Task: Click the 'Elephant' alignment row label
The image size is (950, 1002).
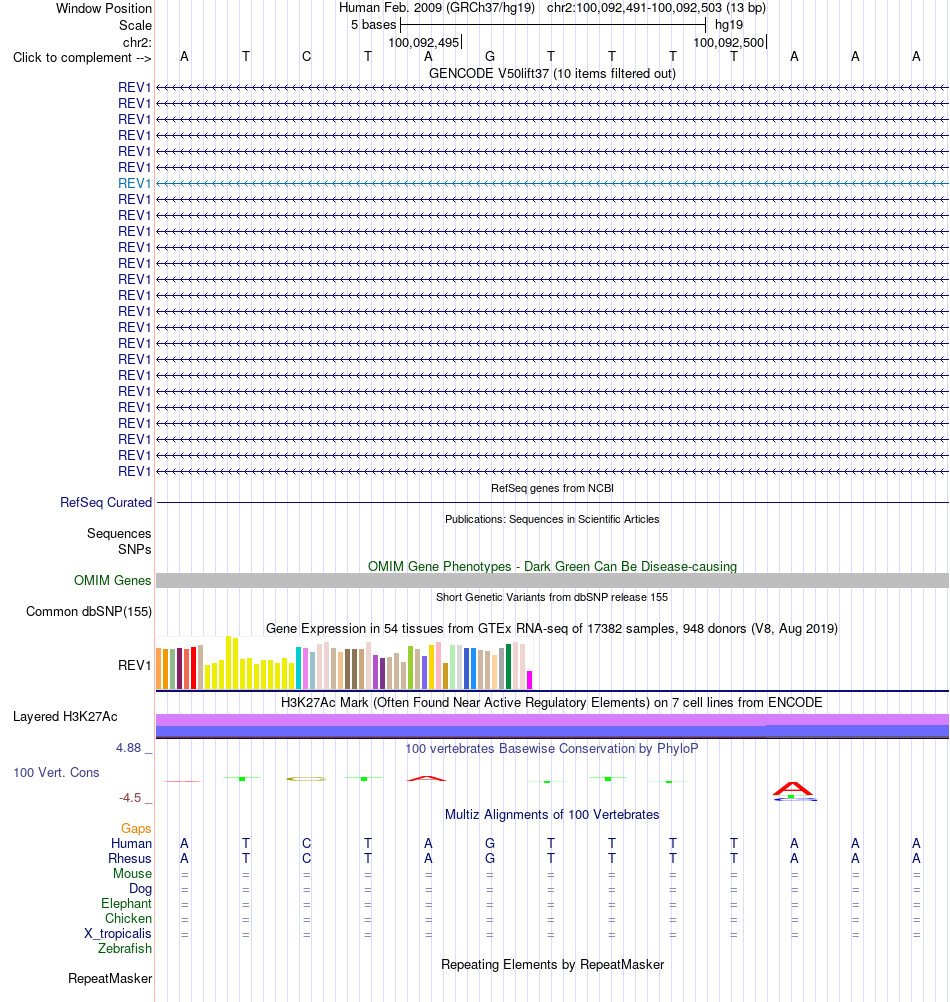Action: 126,904
